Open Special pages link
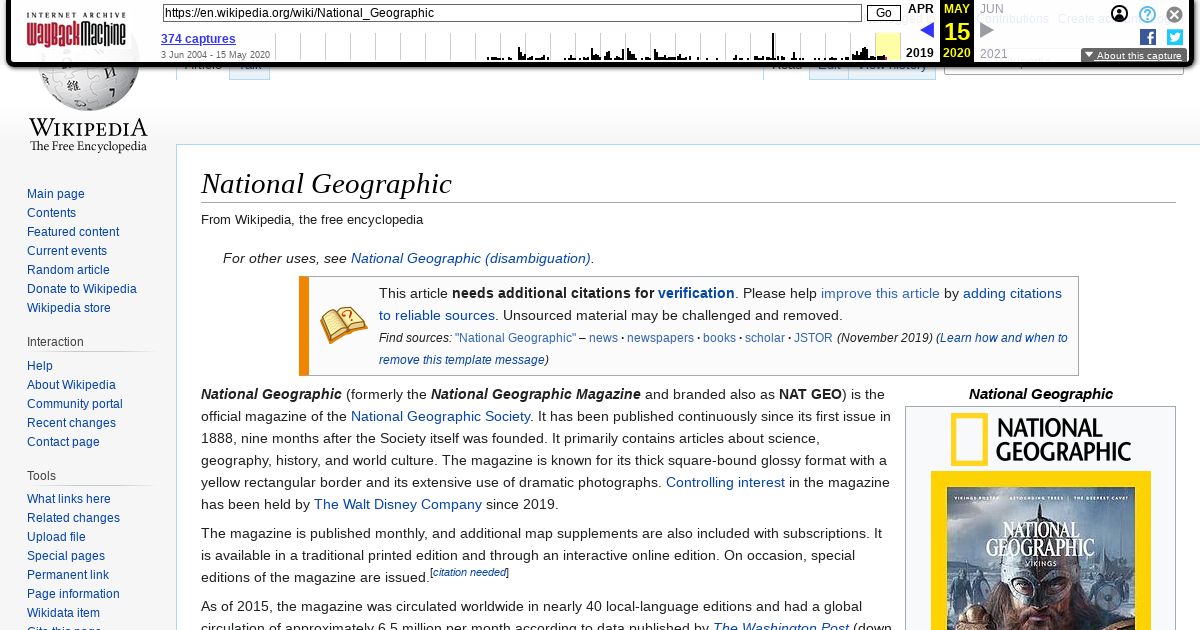Viewport: 1200px width, 630px height. click(66, 556)
